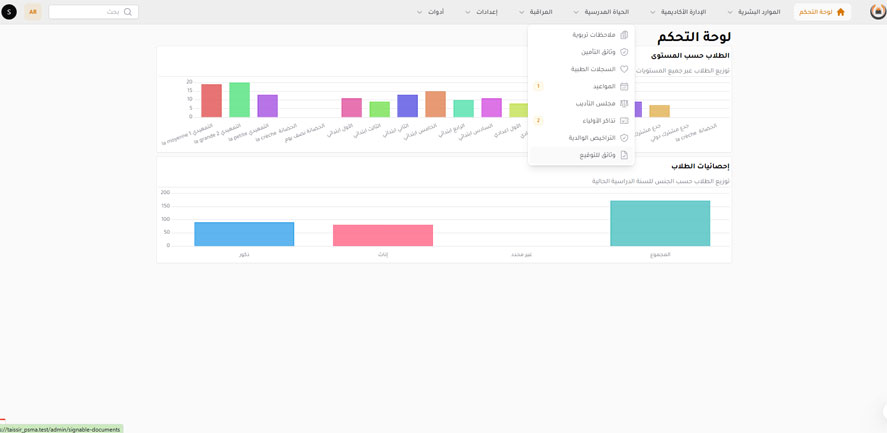Choose وثائق للتوقيع in the dropdown list
This screenshot has width=887, height=433.
click(597, 155)
